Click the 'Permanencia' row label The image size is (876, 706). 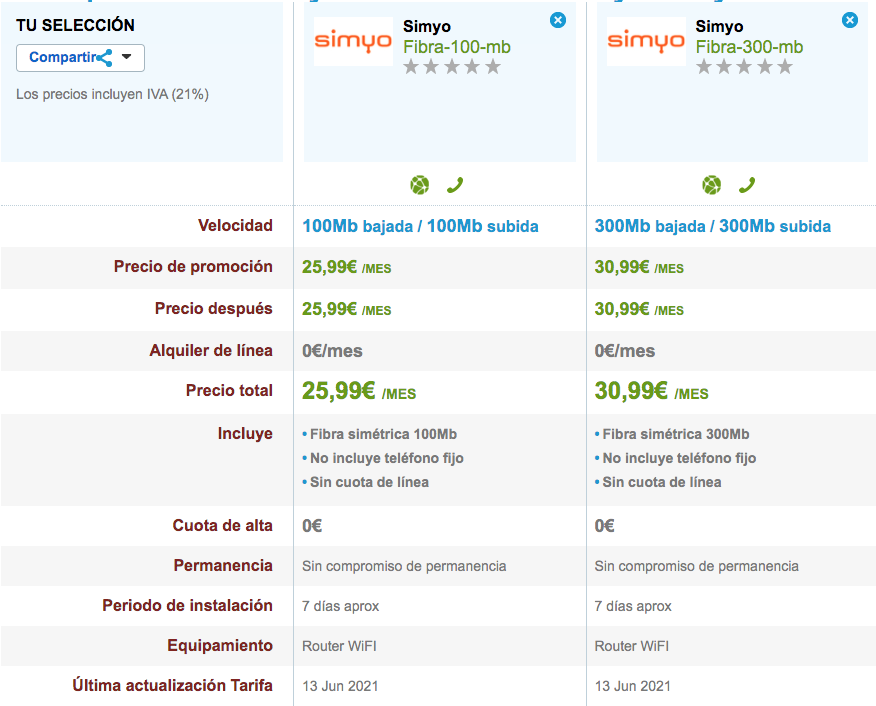tap(223, 566)
